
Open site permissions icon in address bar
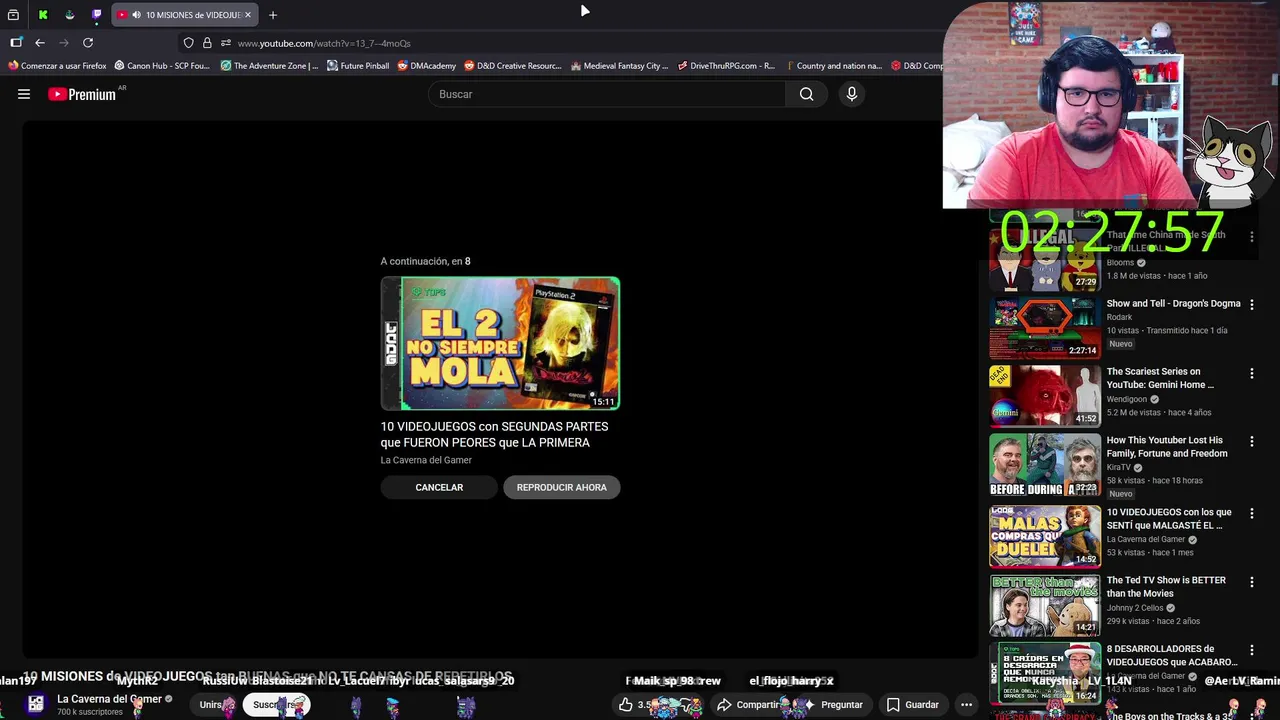pyautogui.click(x=226, y=43)
